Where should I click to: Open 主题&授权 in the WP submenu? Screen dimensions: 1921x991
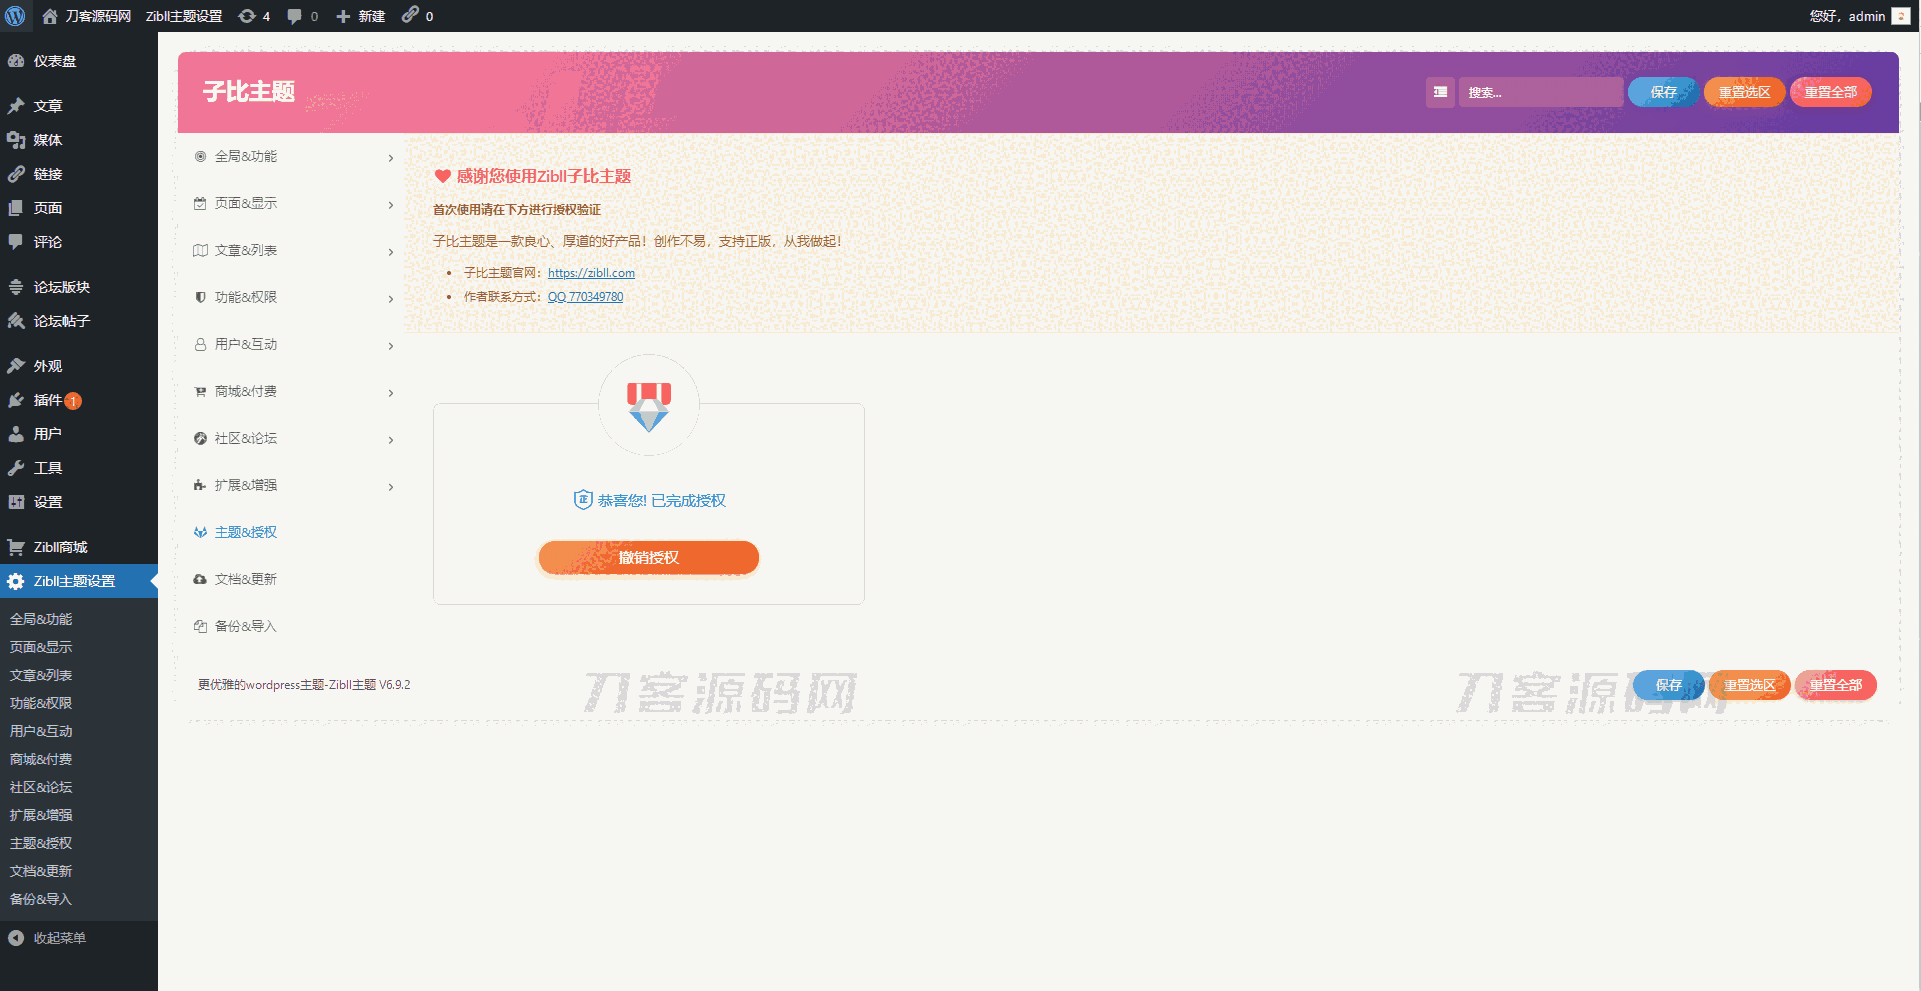point(41,843)
